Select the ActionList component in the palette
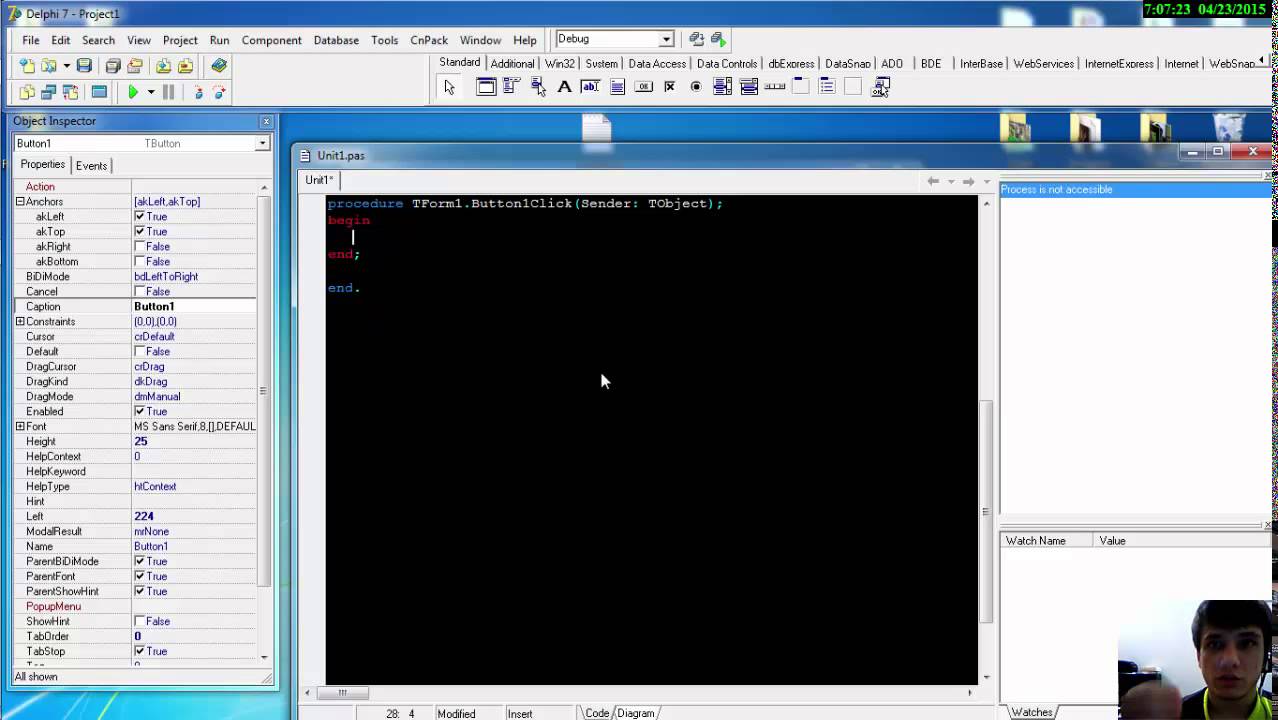Viewport: 1278px width, 720px height. pyautogui.click(x=880, y=87)
